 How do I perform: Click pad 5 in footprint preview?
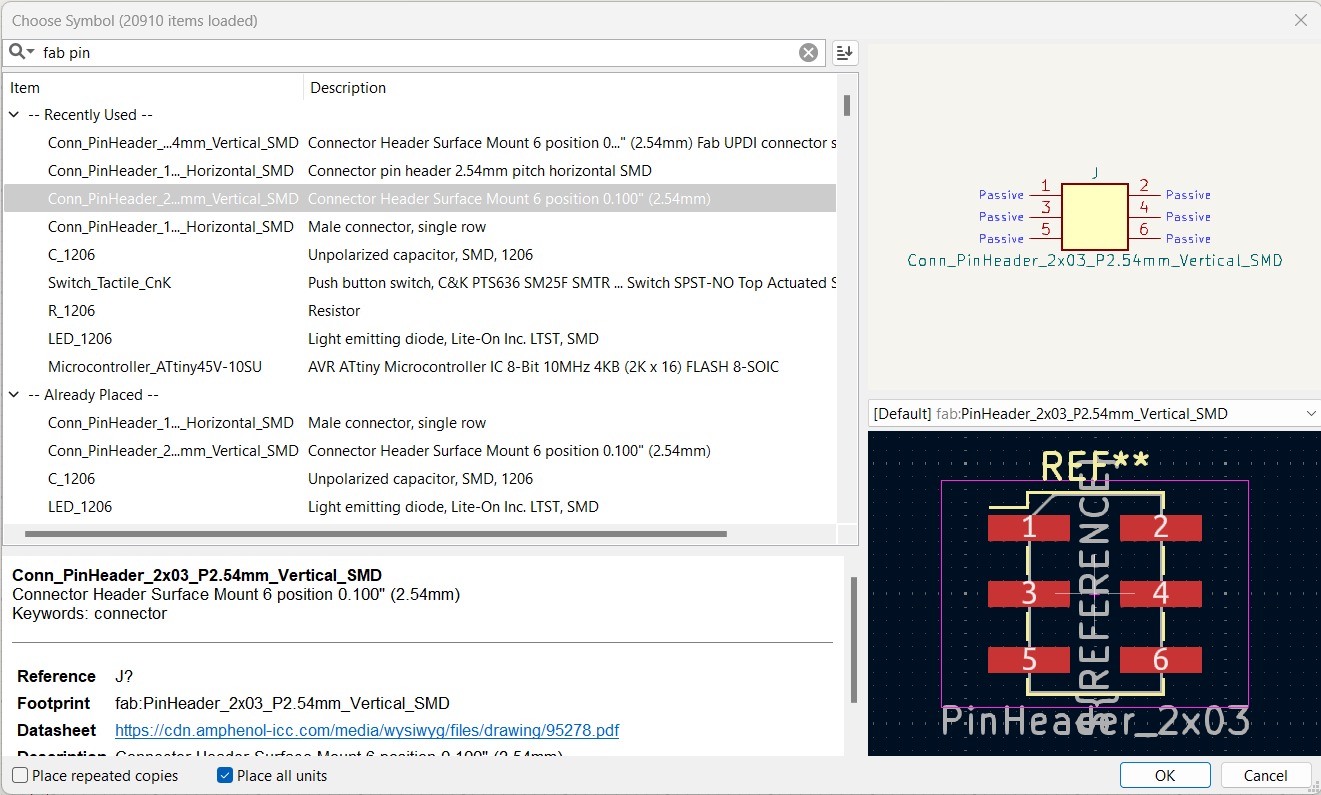(x=1029, y=660)
